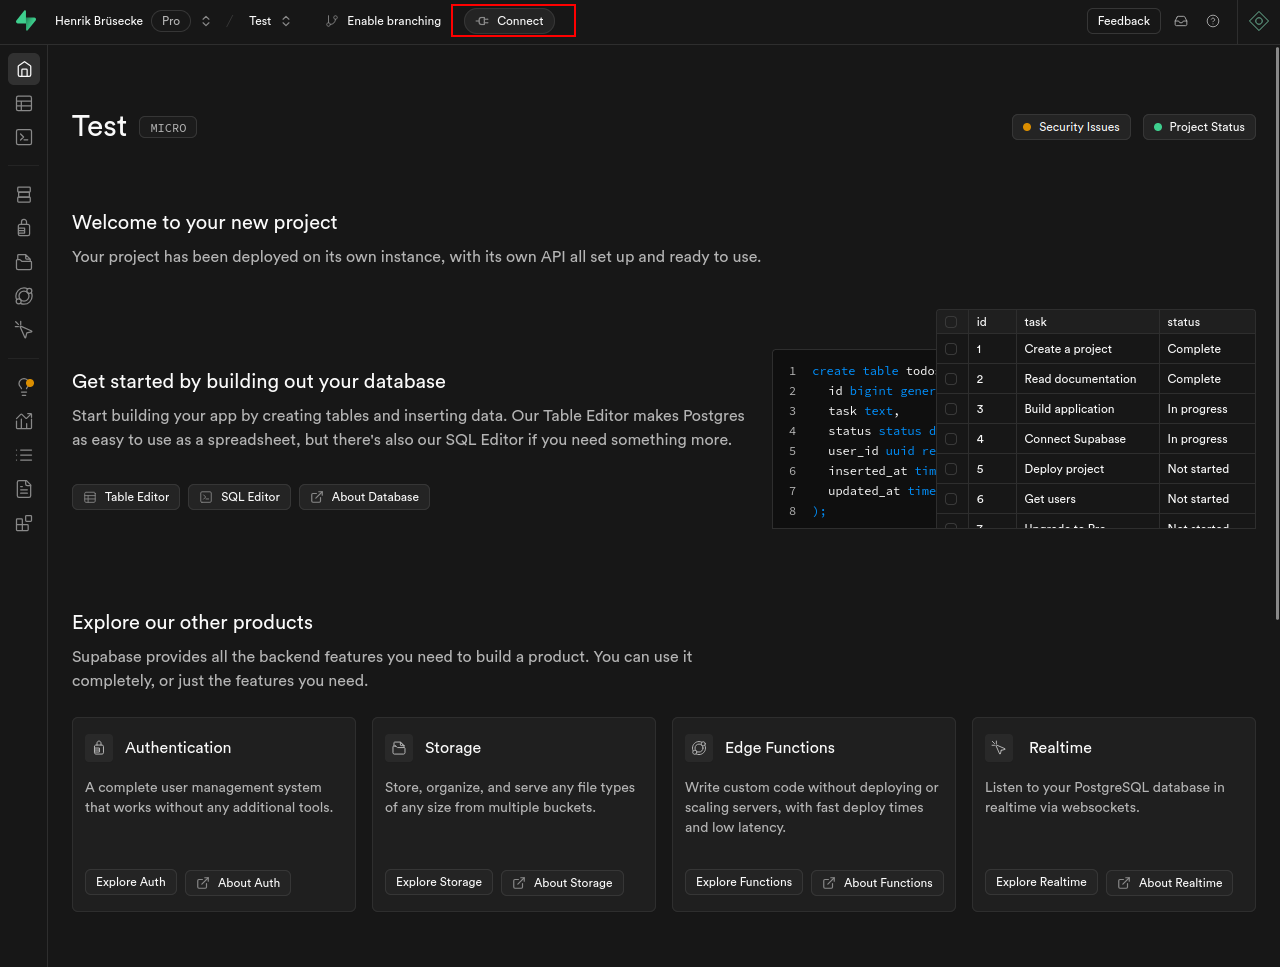Tick checkbox for Create a project row
The width and height of the screenshot is (1280, 967).
click(x=951, y=349)
